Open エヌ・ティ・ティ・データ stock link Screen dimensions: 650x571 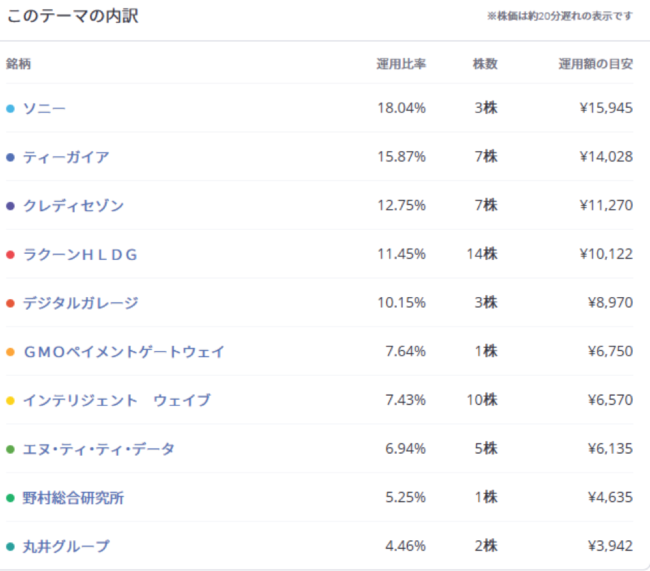pyautogui.click(x=98, y=449)
